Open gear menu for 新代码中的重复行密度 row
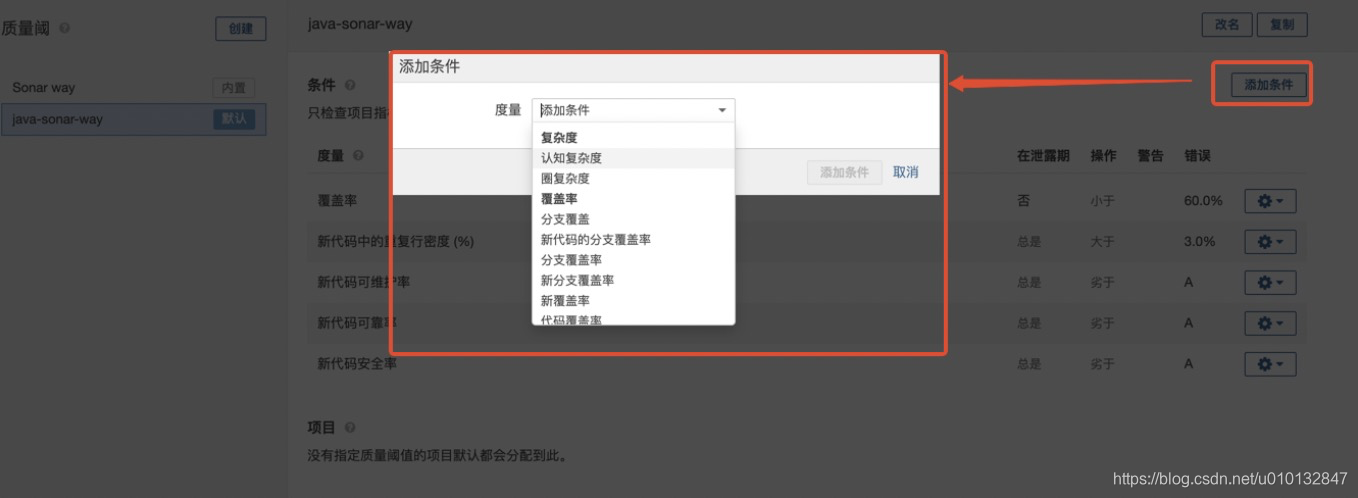The height and width of the screenshot is (498, 1358). click(1270, 242)
